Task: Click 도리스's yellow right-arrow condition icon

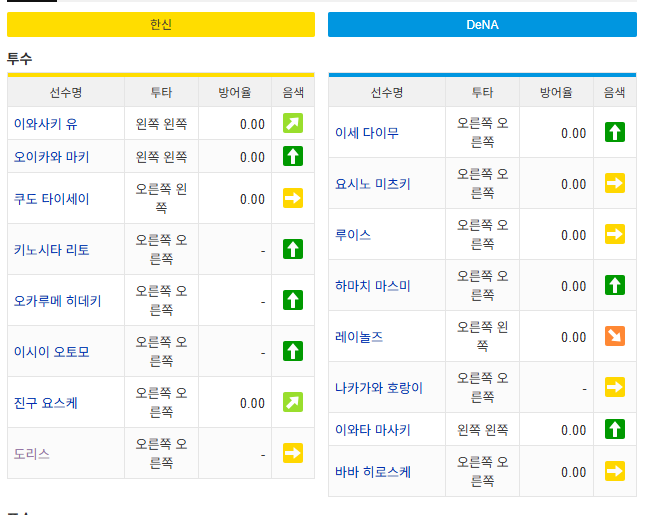Action: (293, 453)
